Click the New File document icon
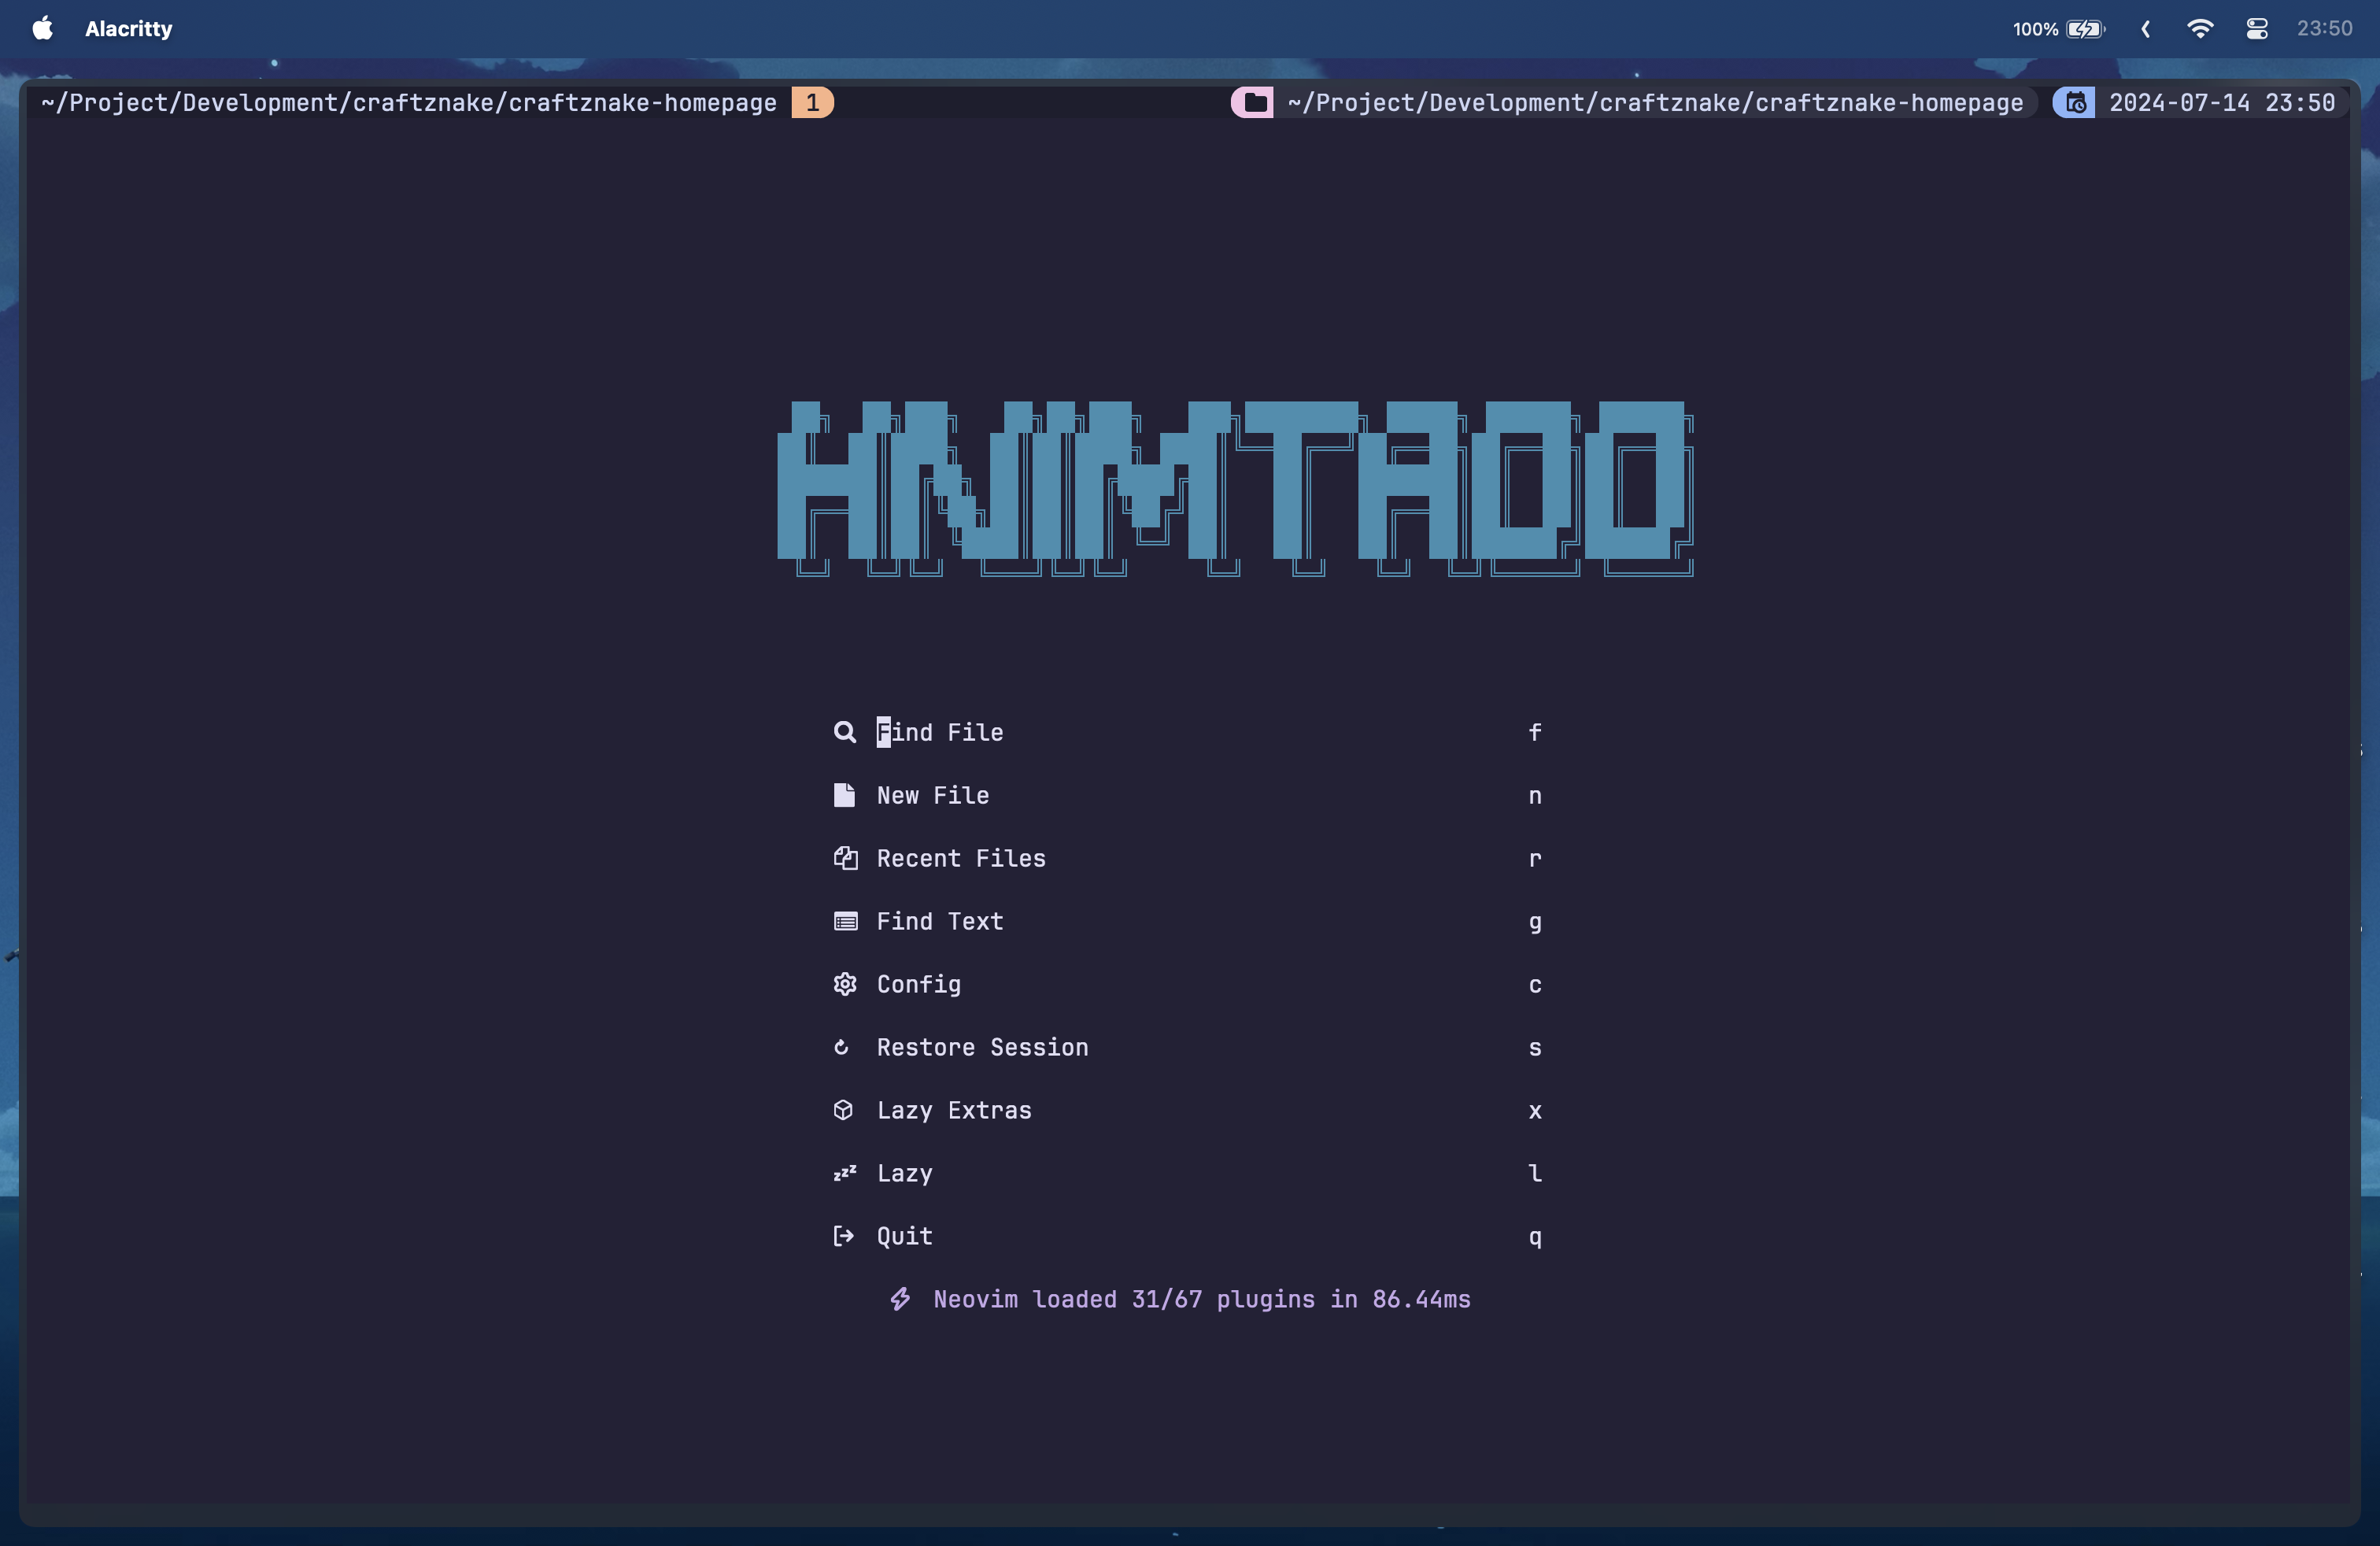This screenshot has width=2380, height=1546. [x=844, y=795]
